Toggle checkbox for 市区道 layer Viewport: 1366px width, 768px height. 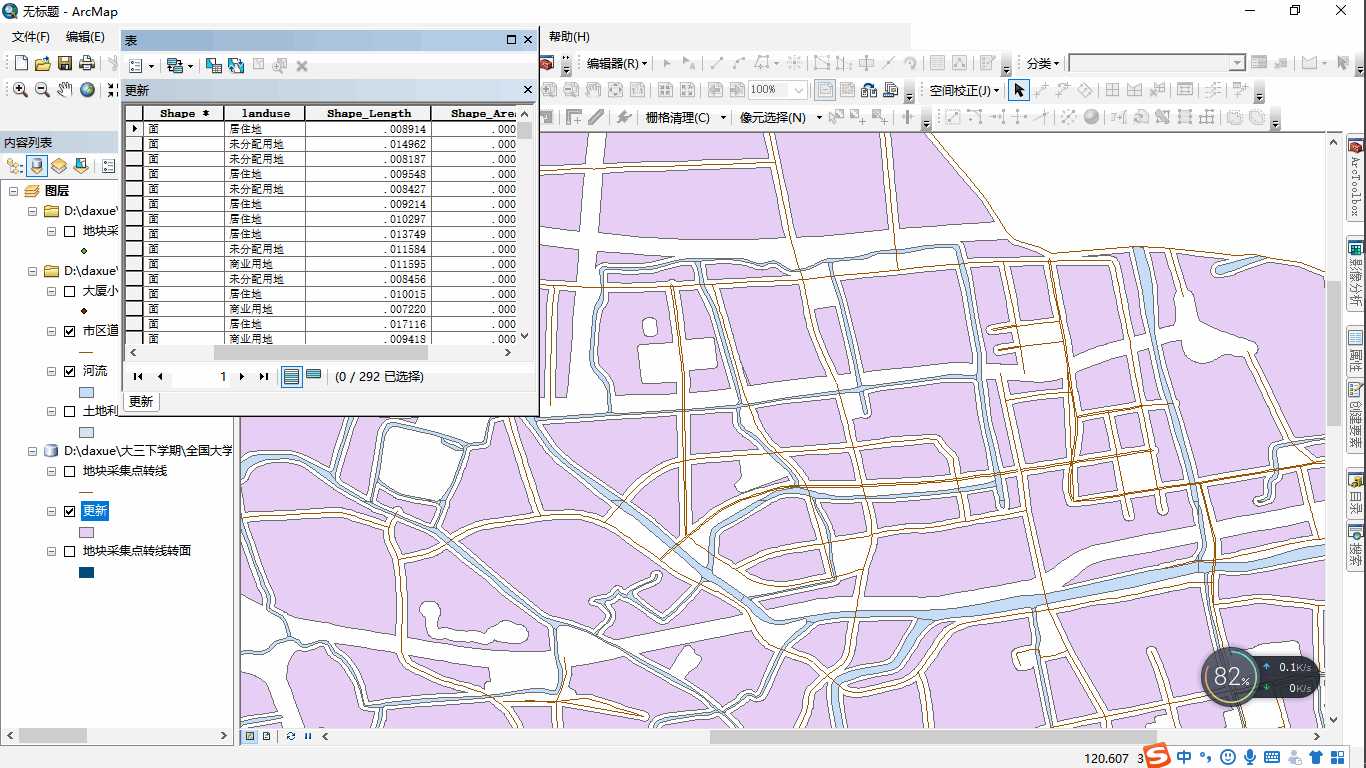(69, 331)
